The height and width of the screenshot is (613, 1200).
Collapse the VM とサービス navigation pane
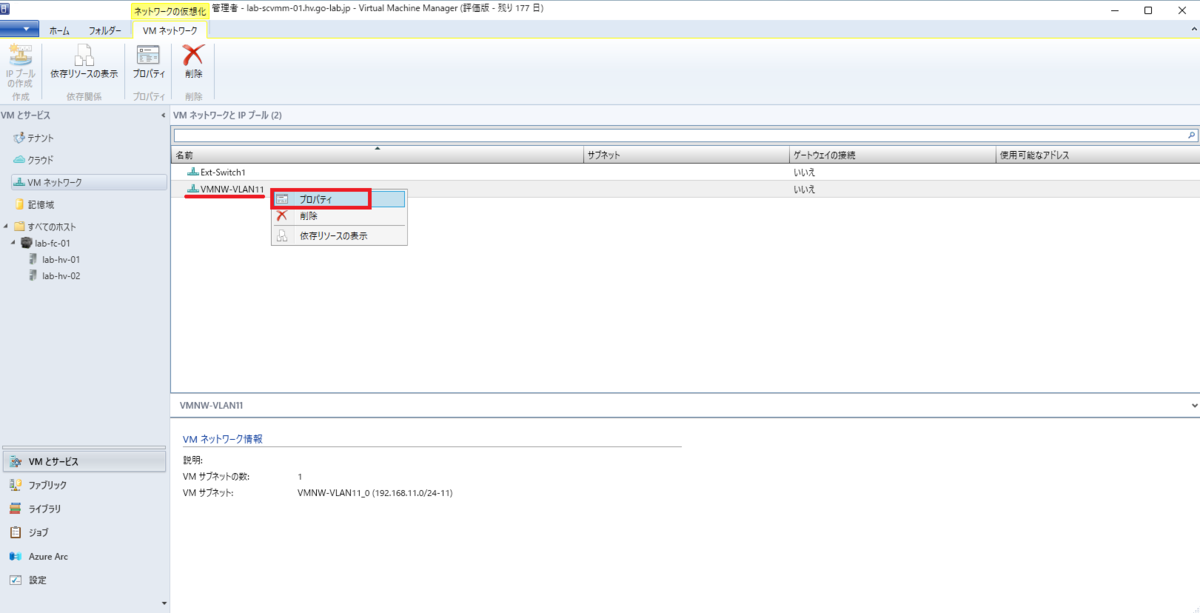coord(163,116)
